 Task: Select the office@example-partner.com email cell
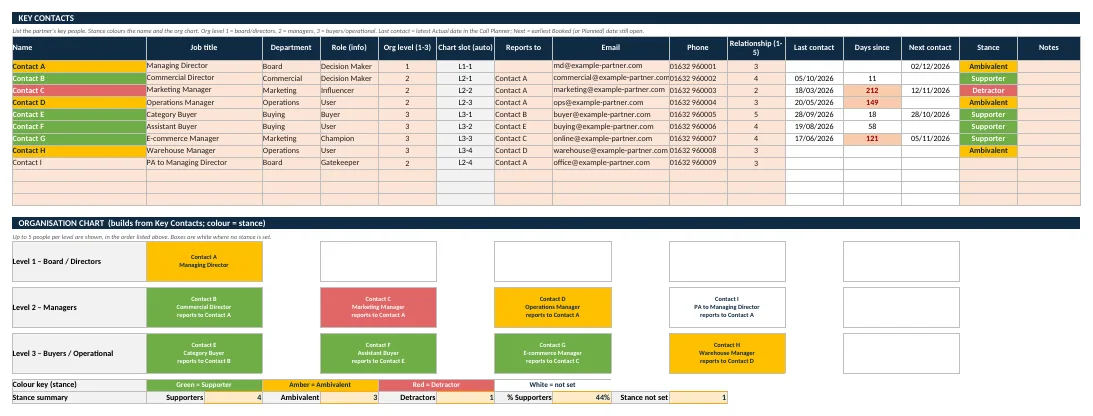point(611,163)
